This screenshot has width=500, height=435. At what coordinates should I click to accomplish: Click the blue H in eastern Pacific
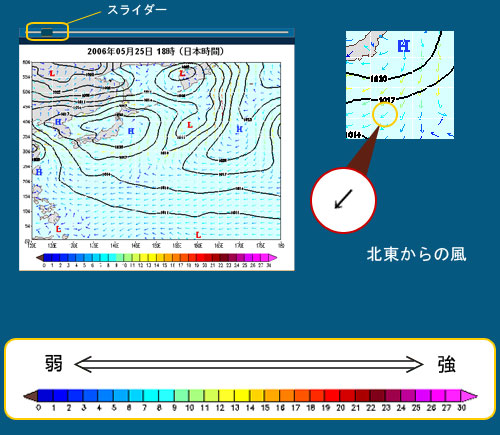point(239,129)
